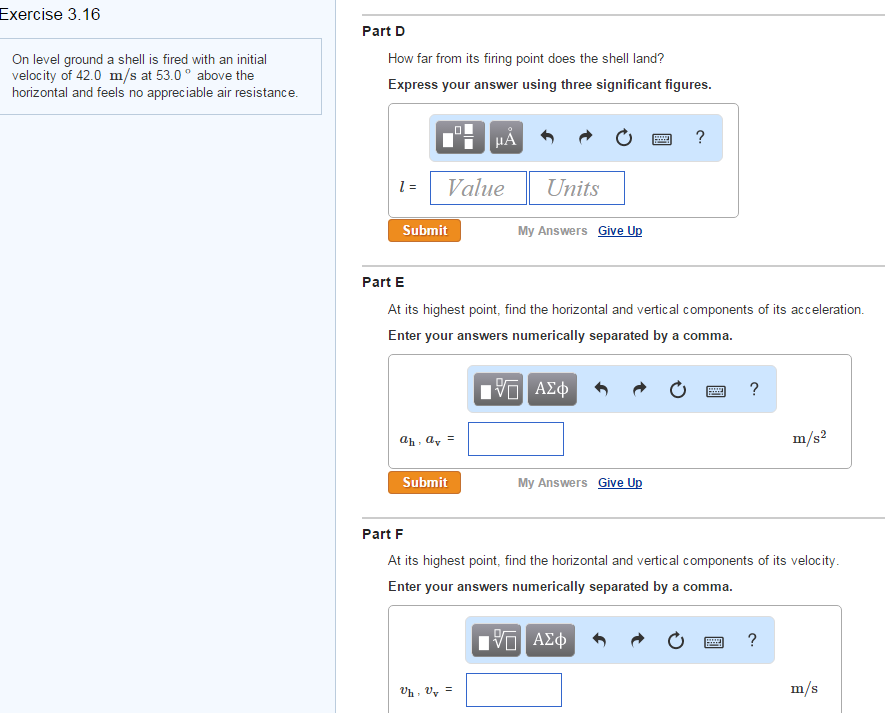Click the help question mark in Part D
Image resolution: width=885 pixels, height=713 pixels.
(x=700, y=137)
